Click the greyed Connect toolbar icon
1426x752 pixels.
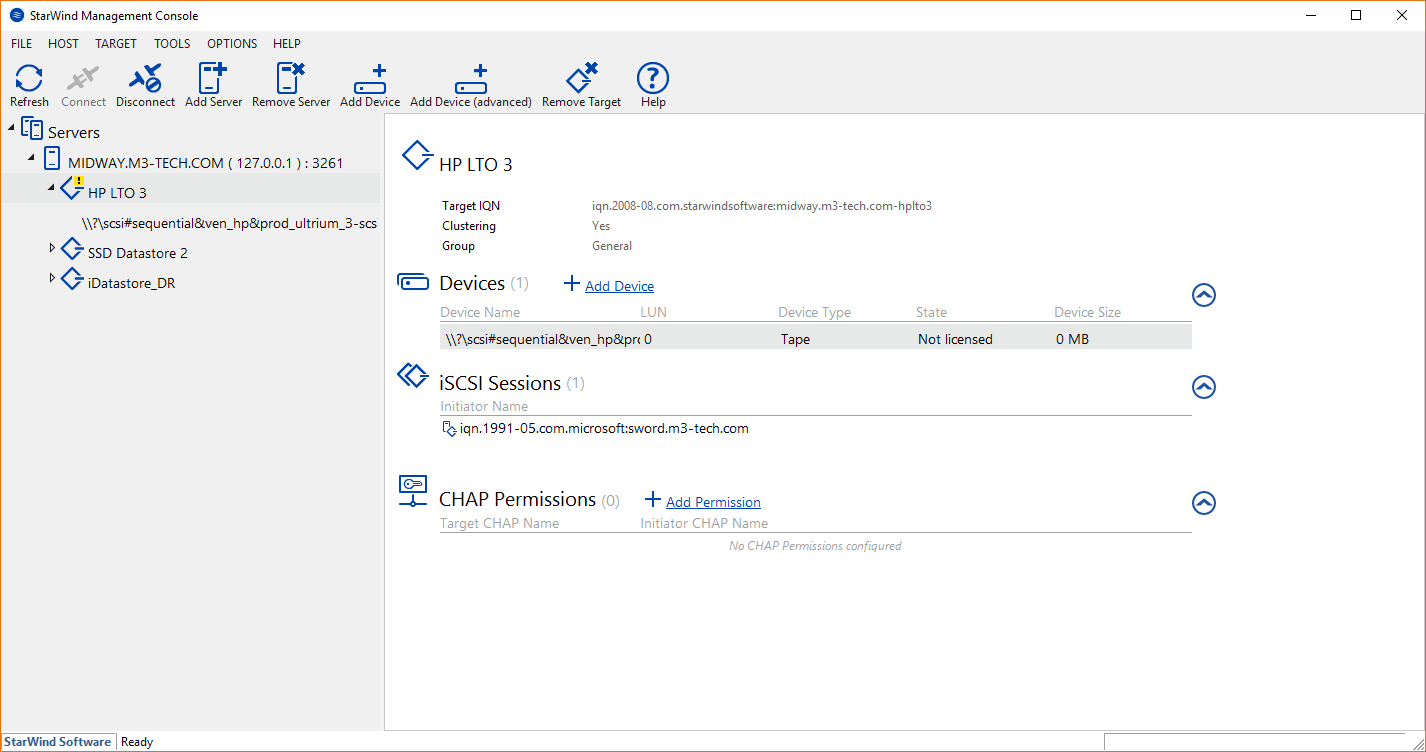(83, 78)
